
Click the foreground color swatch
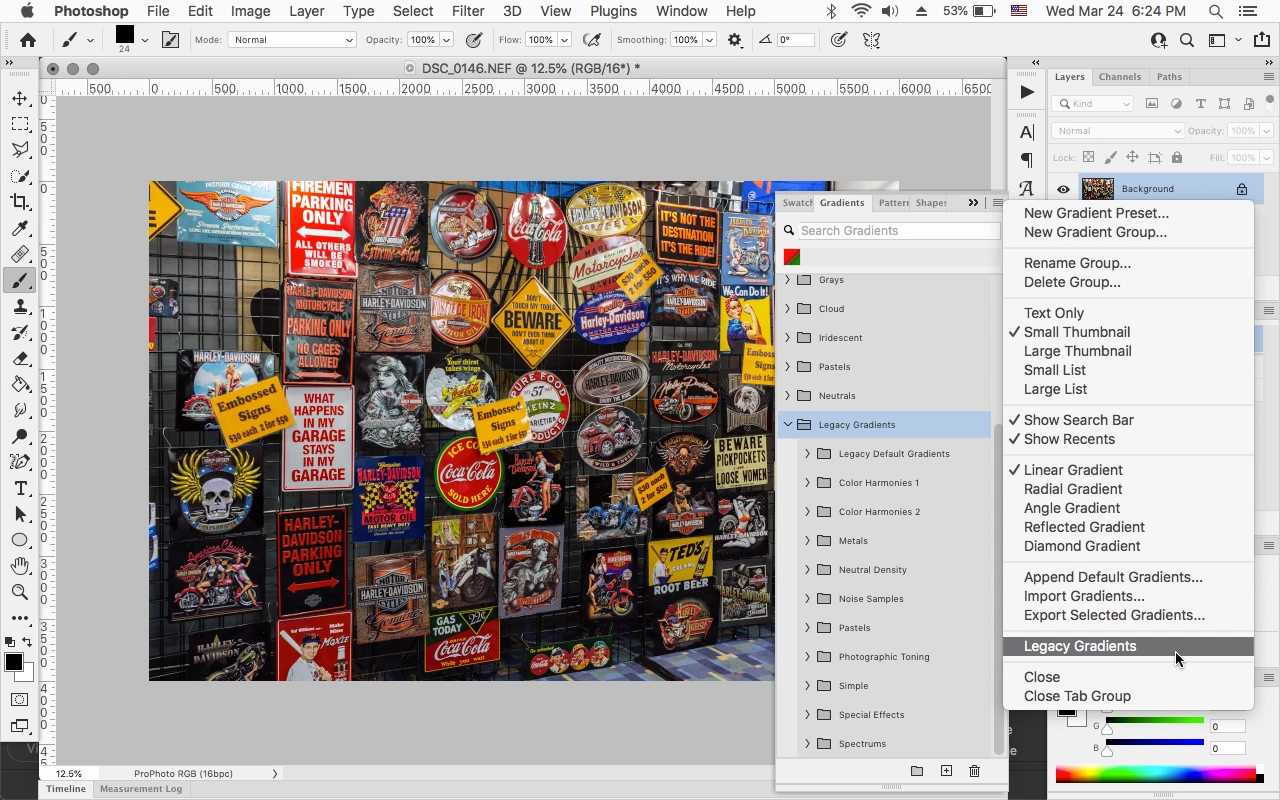pyautogui.click(x=14, y=662)
